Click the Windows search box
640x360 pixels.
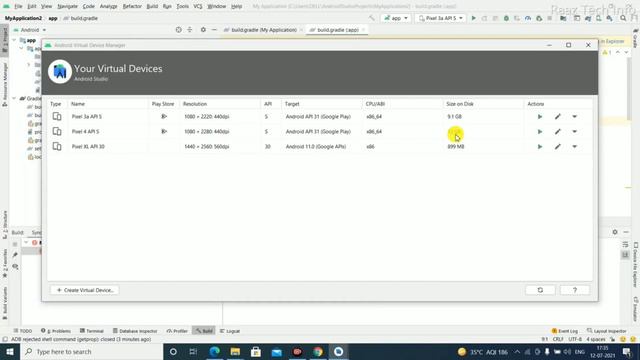click(91, 351)
